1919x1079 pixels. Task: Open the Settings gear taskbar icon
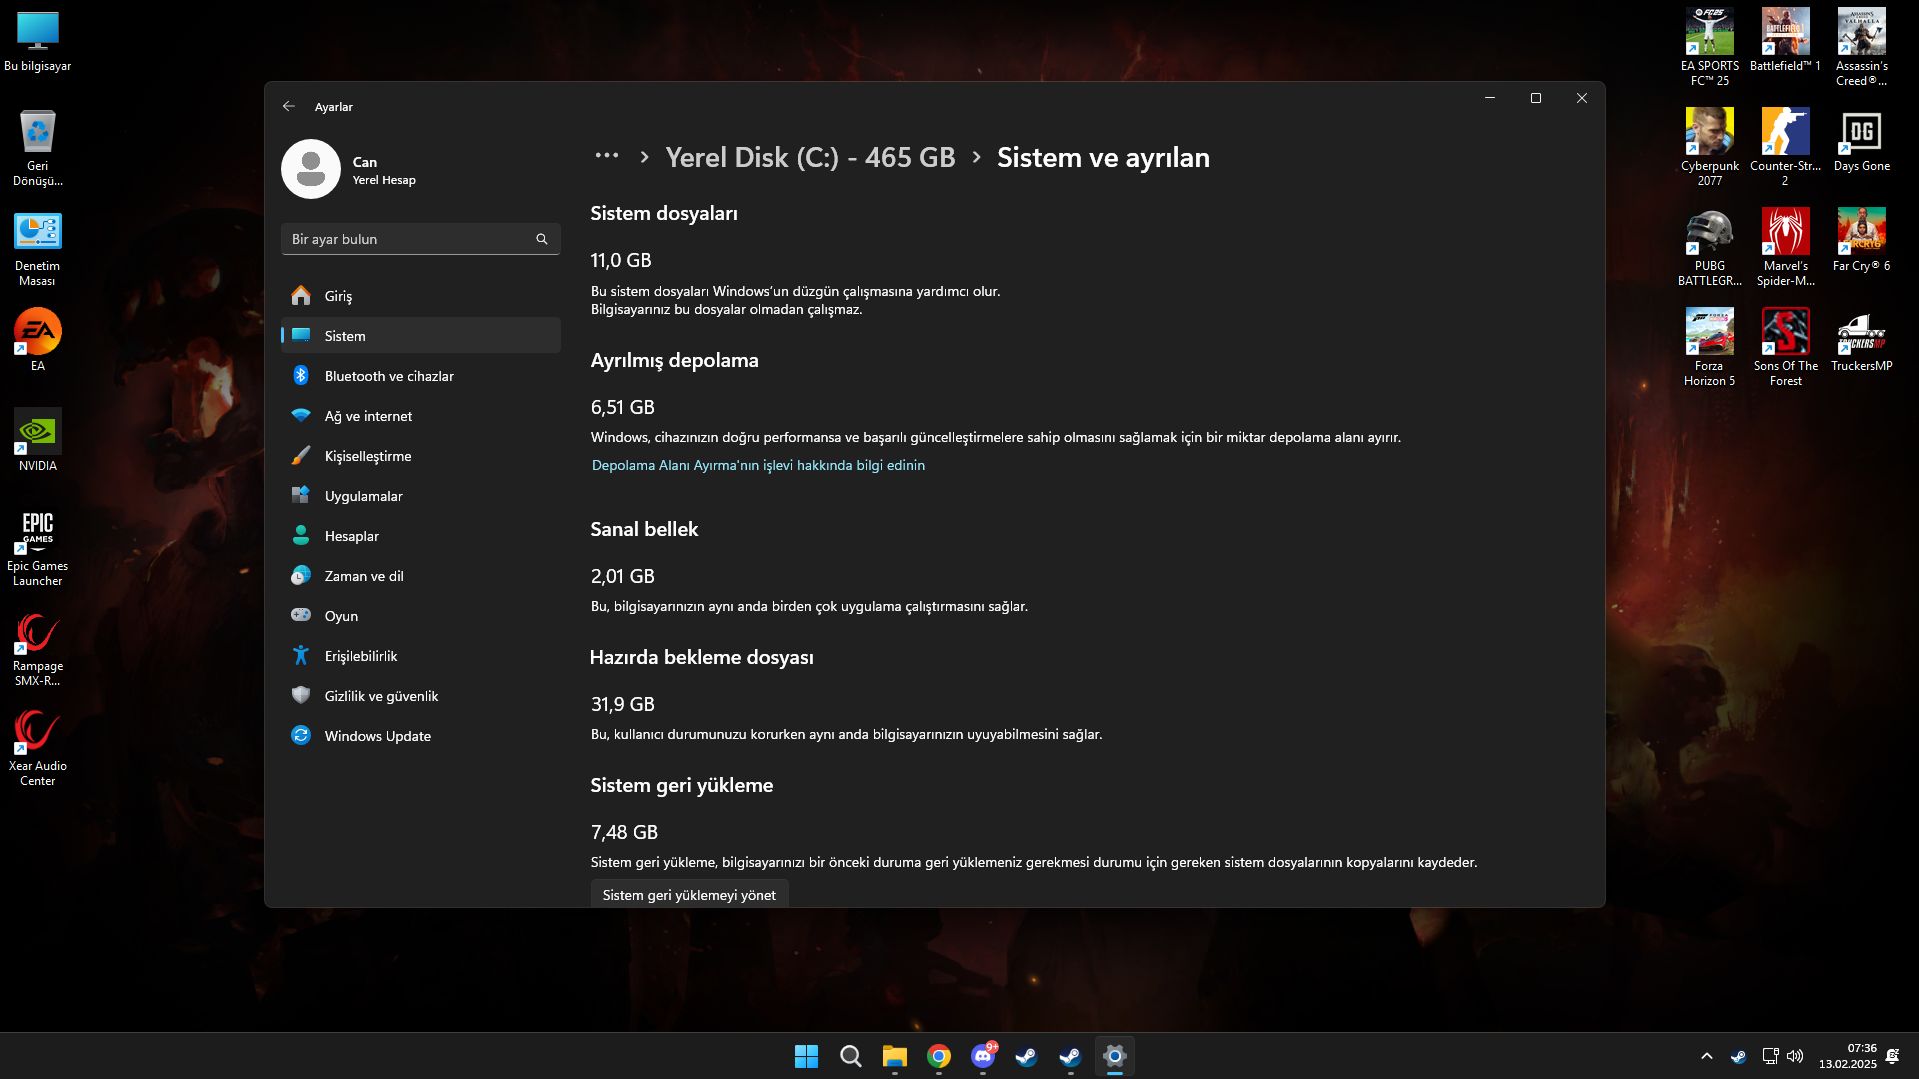pos(1114,1056)
